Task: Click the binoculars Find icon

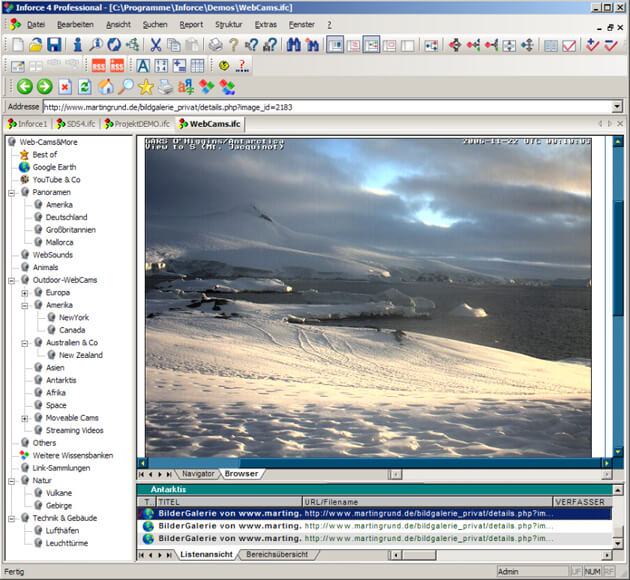Action: [x=294, y=45]
